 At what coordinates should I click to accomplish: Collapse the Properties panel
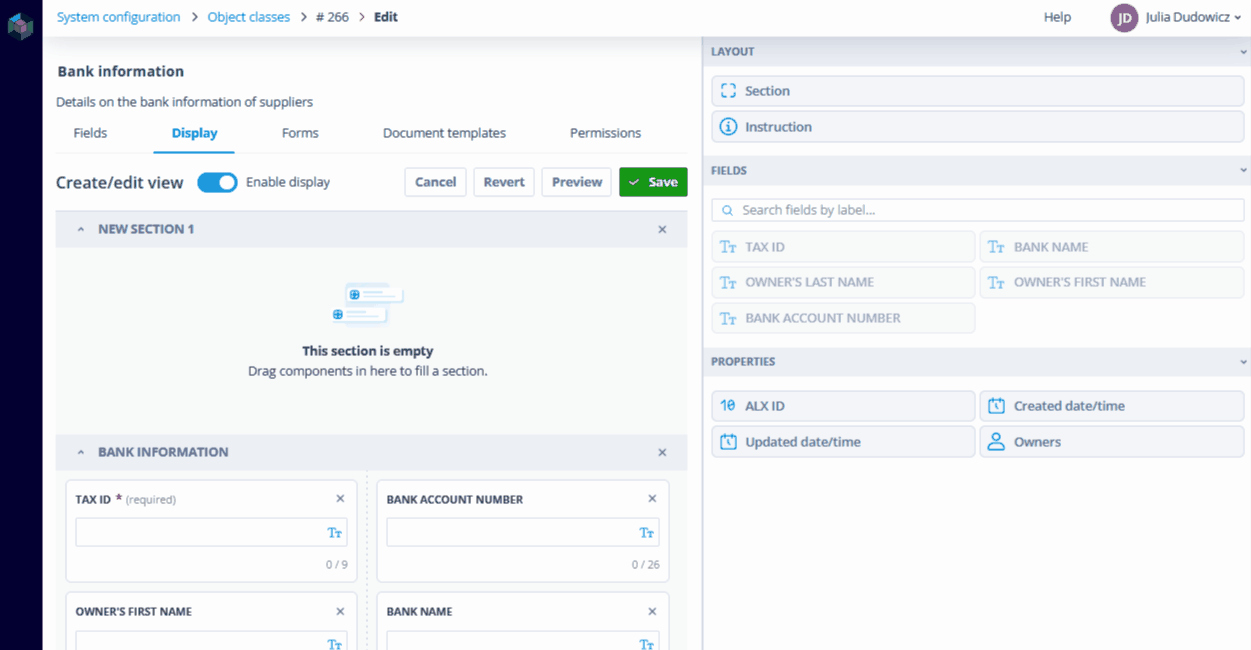click(x=1243, y=361)
